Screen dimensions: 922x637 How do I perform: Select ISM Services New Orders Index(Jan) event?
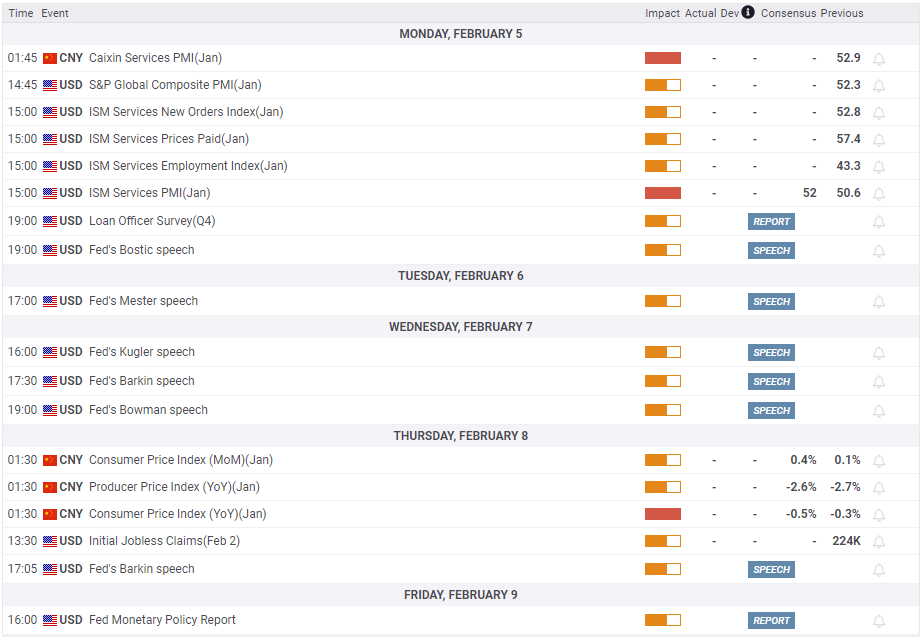(x=186, y=112)
